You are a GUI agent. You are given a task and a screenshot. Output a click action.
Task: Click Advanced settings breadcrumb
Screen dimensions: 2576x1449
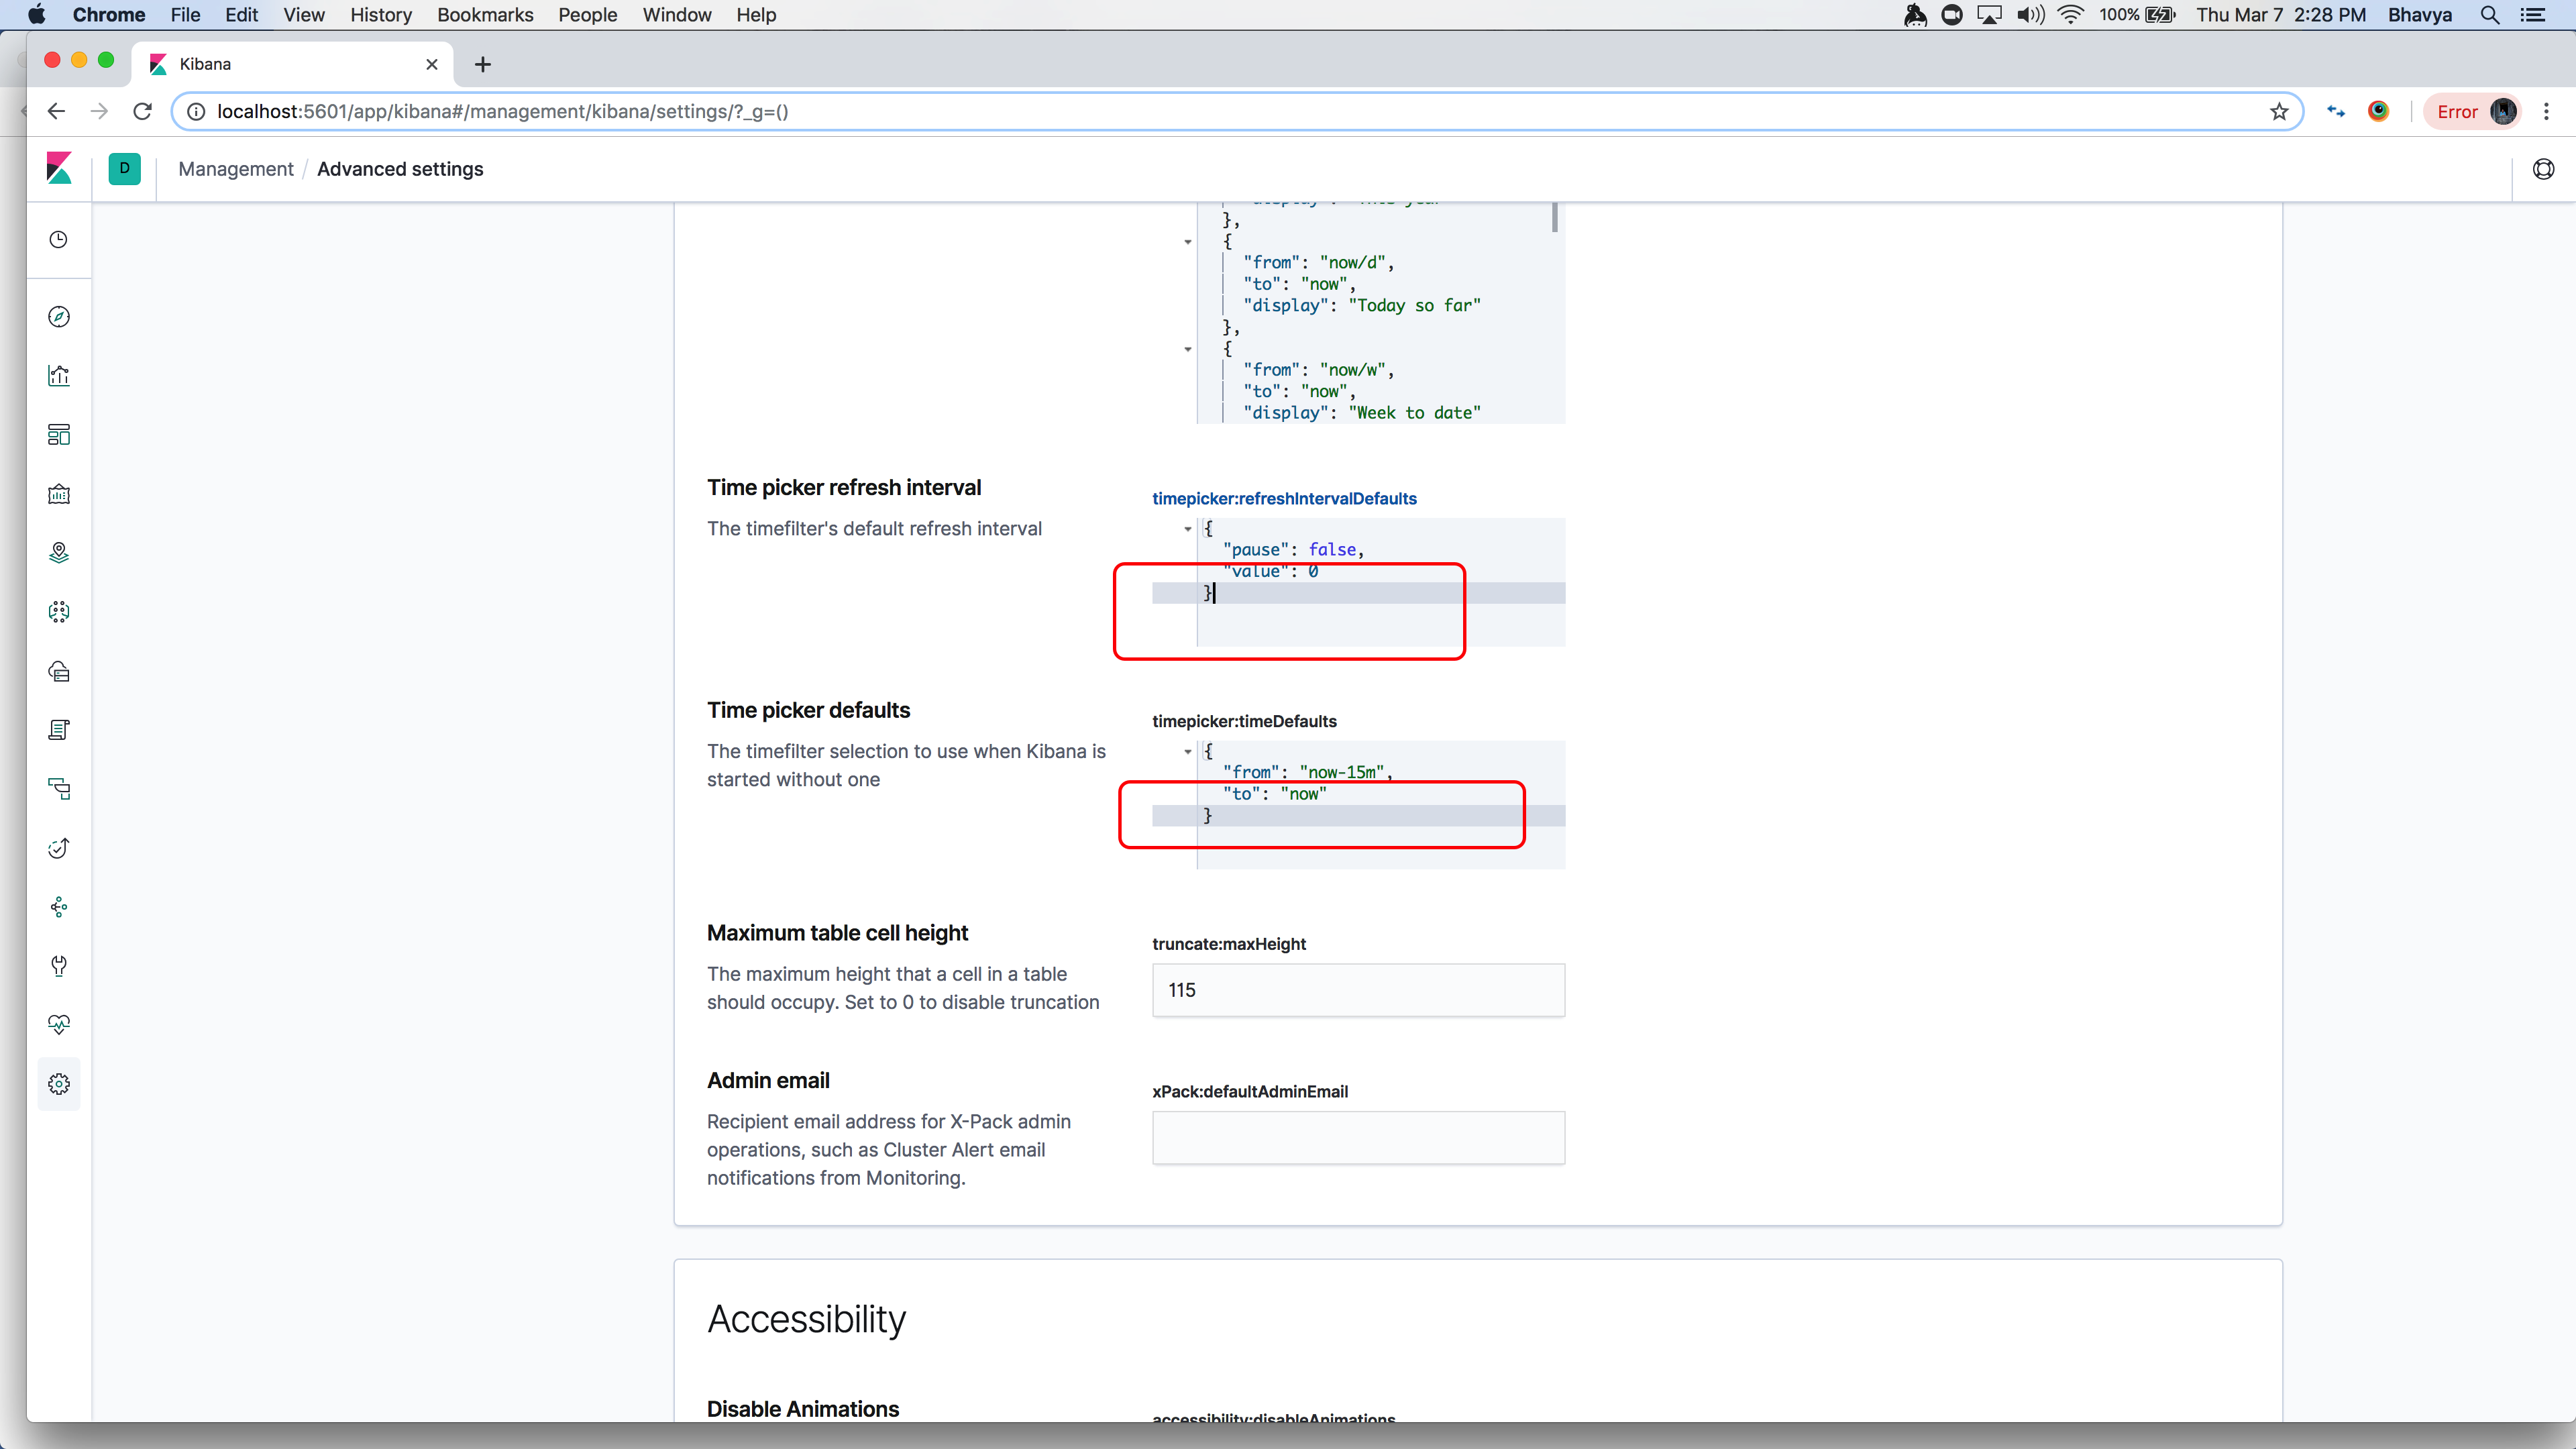pos(400,169)
